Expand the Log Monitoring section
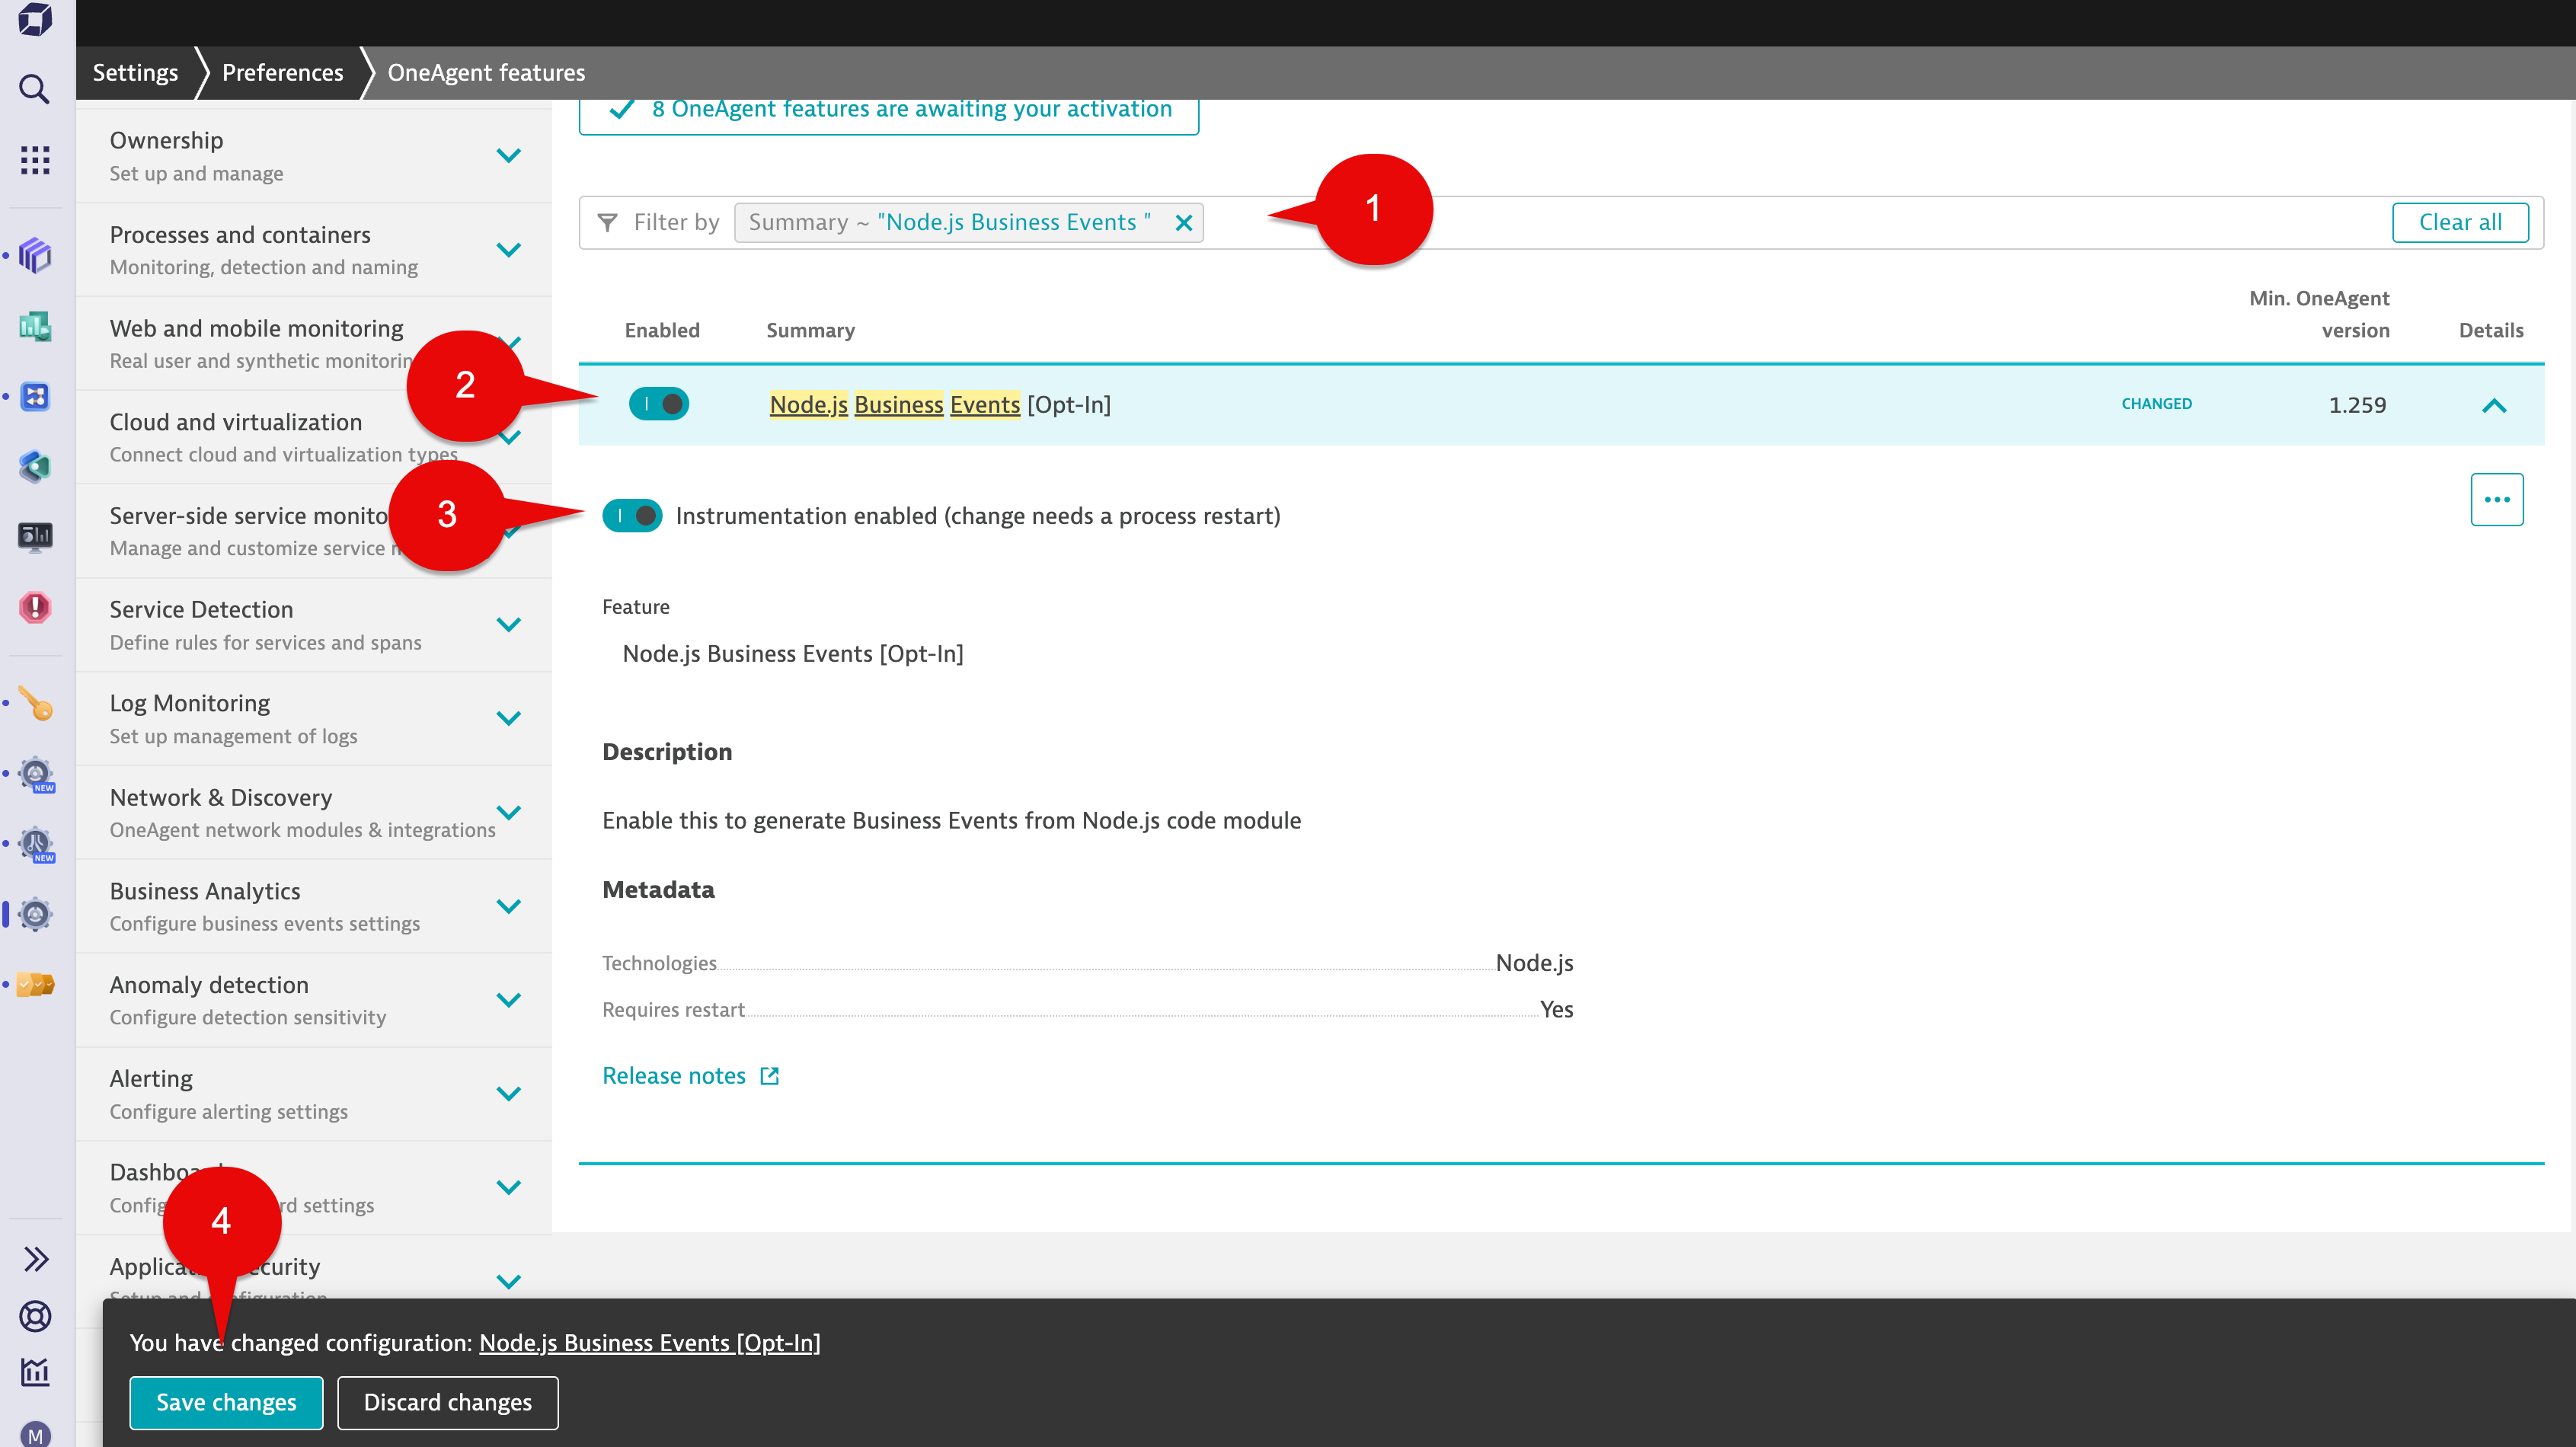Screen dimensions: 2576x1447 click(x=509, y=718)
